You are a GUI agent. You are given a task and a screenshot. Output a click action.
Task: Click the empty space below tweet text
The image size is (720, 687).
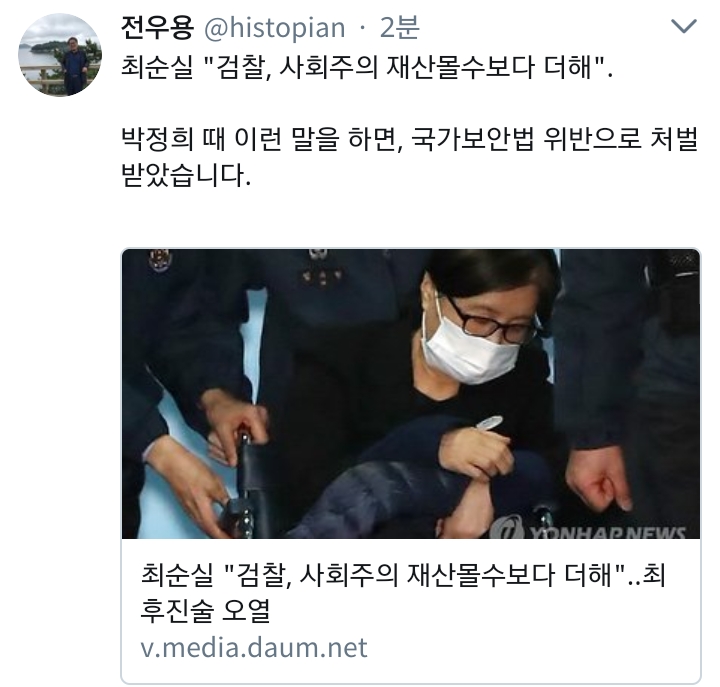click(410, 218)
